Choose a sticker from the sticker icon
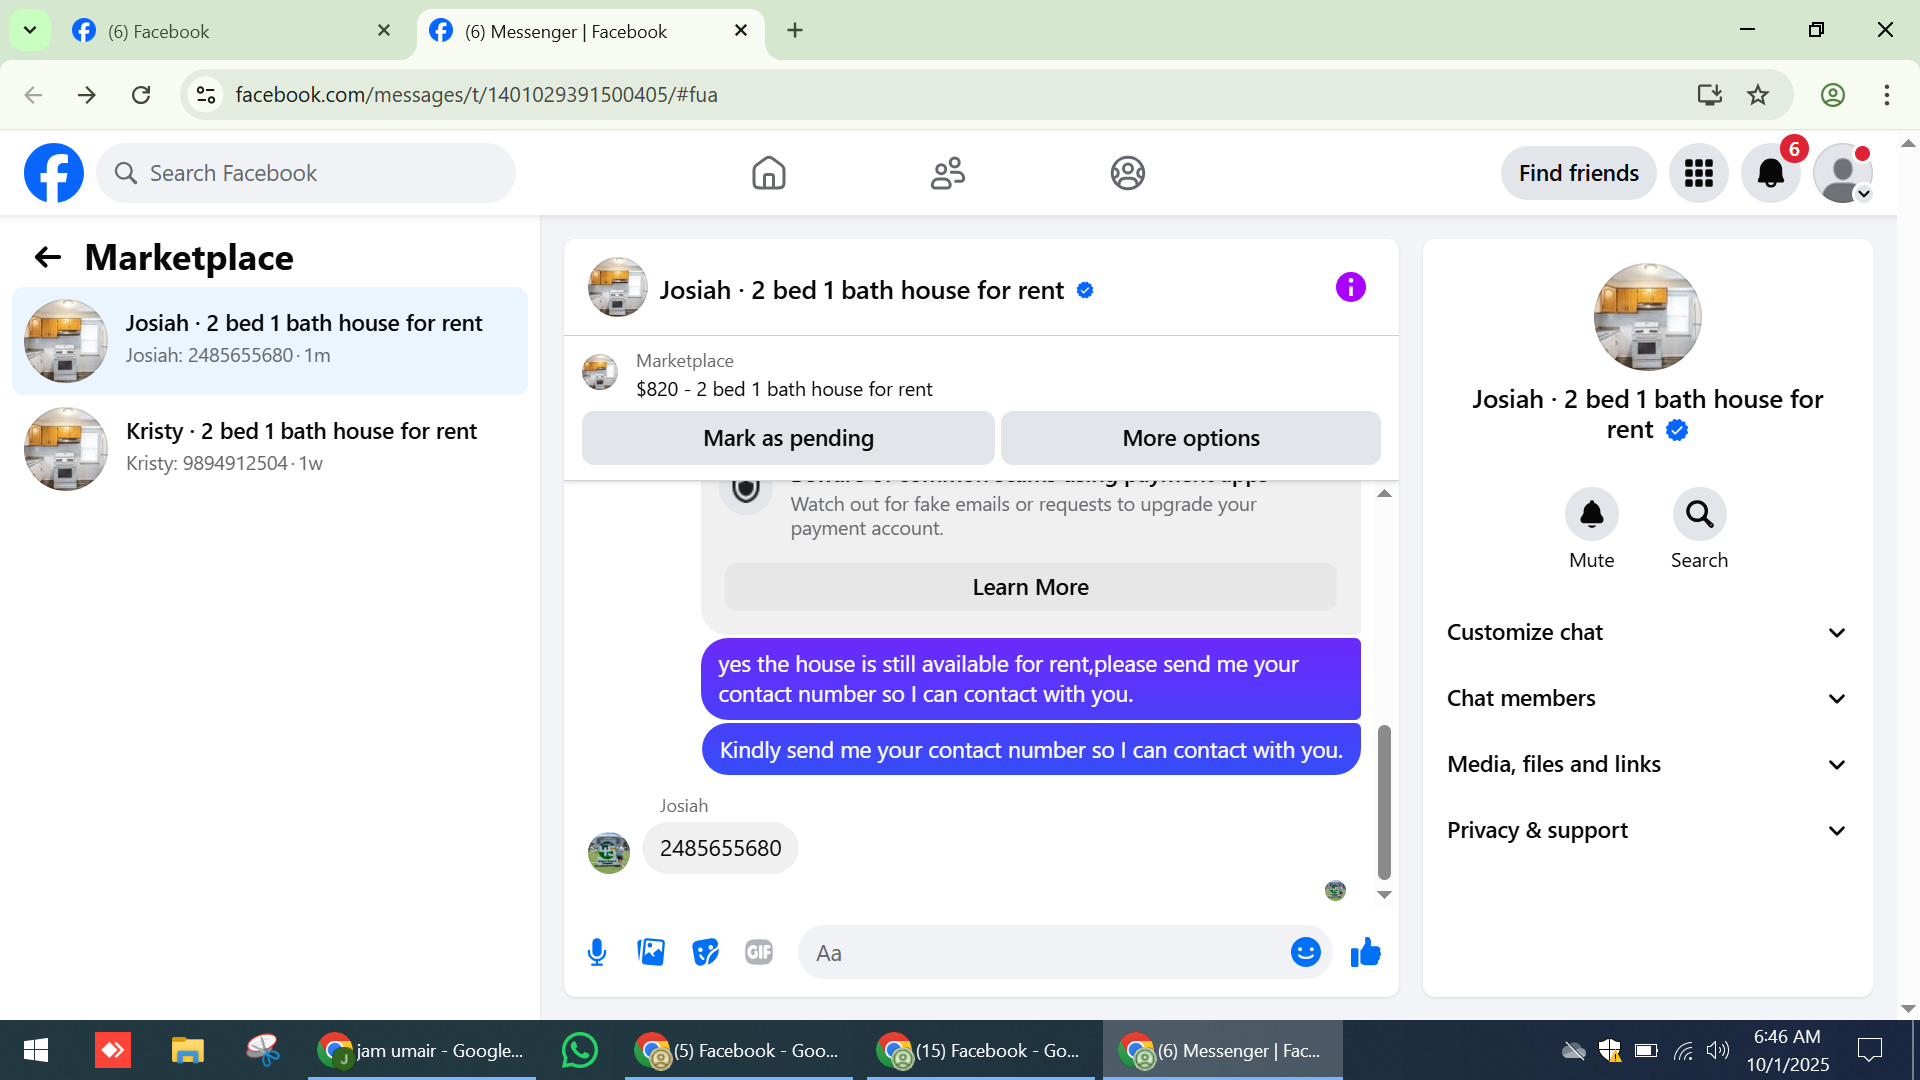1920x1080 pixels. 705,953
